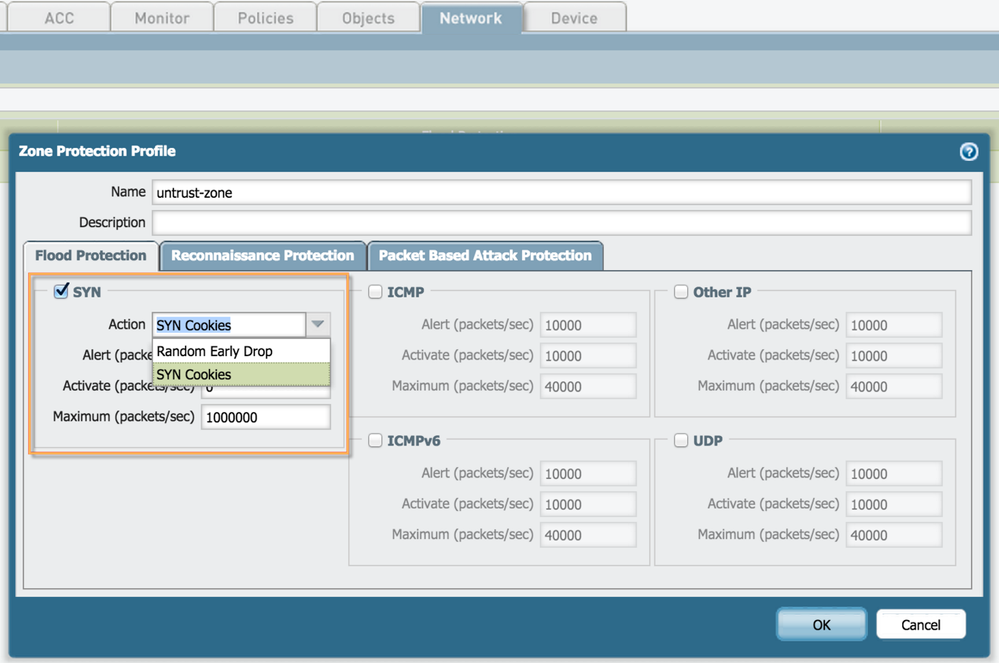Click the Other IP Activate packets/sec field
This screenshot has width=999, height=663.
(x=894, y=355)
